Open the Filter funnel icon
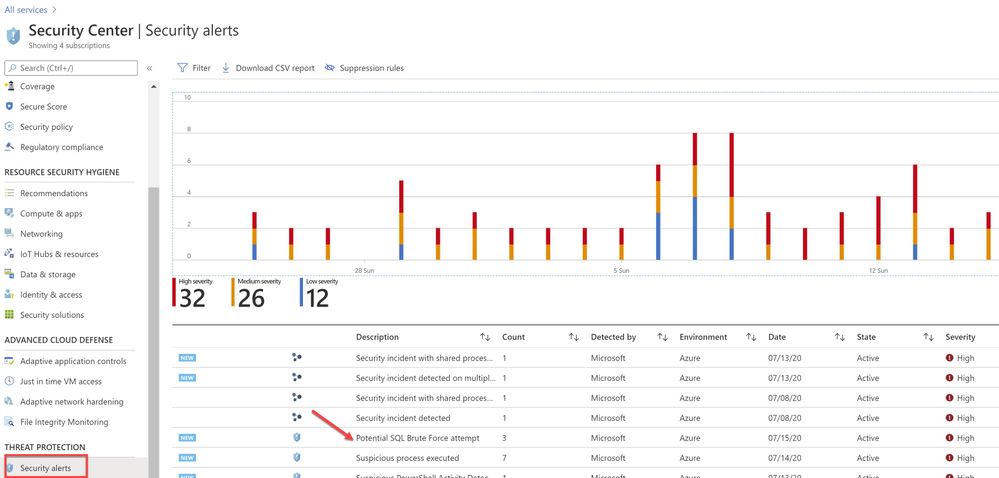The height and width of the screenshot is (478, 999). pos(182,68)
